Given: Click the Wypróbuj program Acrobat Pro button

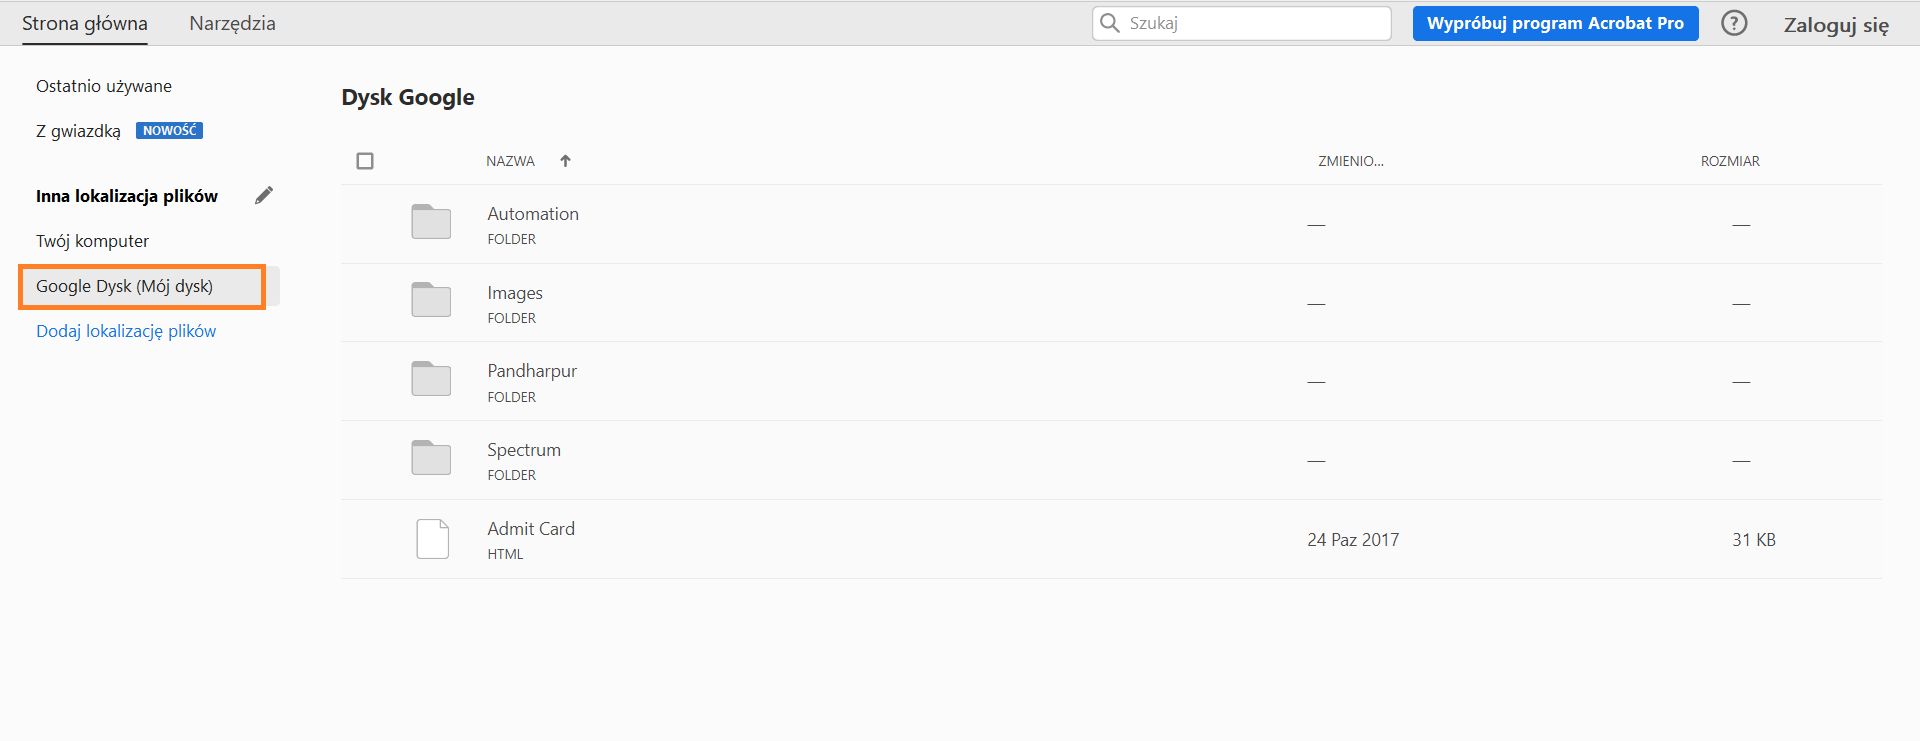Looking at the screenshot, I should click(1554, 22).
